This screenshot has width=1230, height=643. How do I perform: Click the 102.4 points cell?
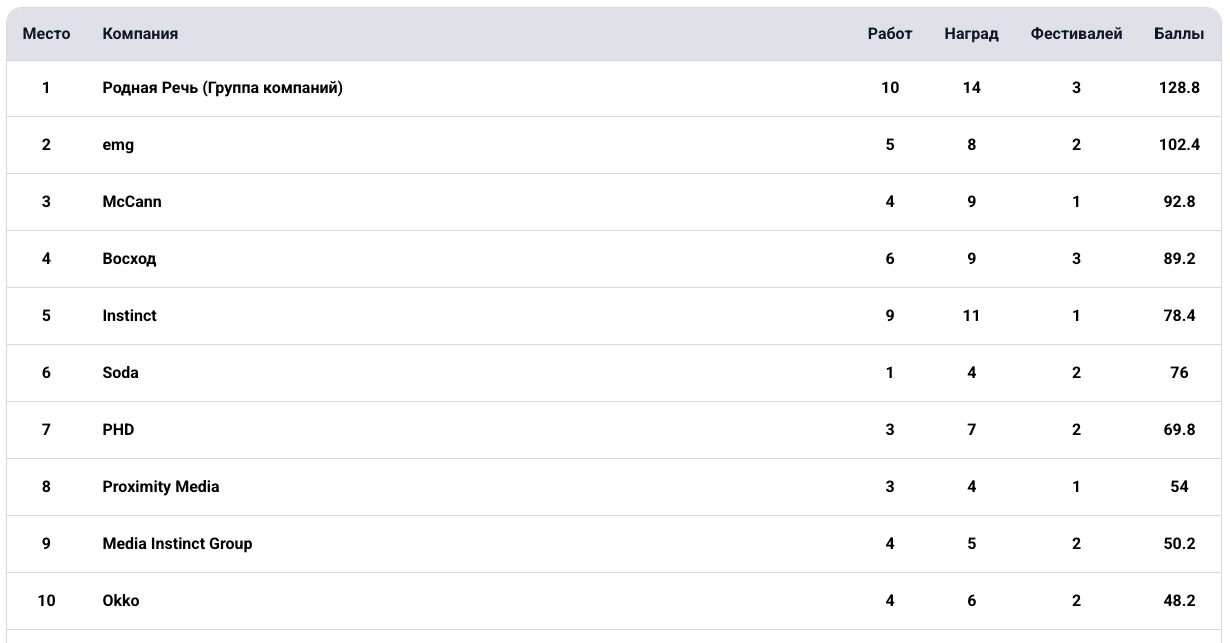pos(1179,145)
